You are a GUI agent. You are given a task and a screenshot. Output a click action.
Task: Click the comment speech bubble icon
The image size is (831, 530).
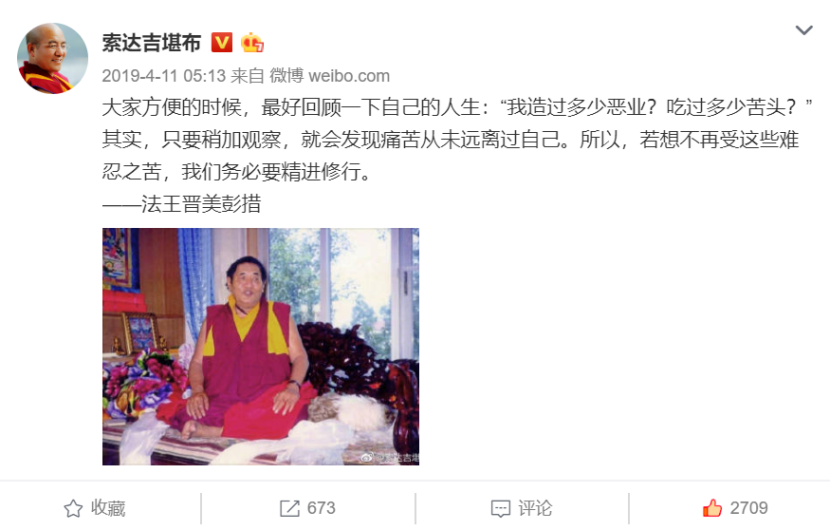pyautogui.click(x=501, y=509)
